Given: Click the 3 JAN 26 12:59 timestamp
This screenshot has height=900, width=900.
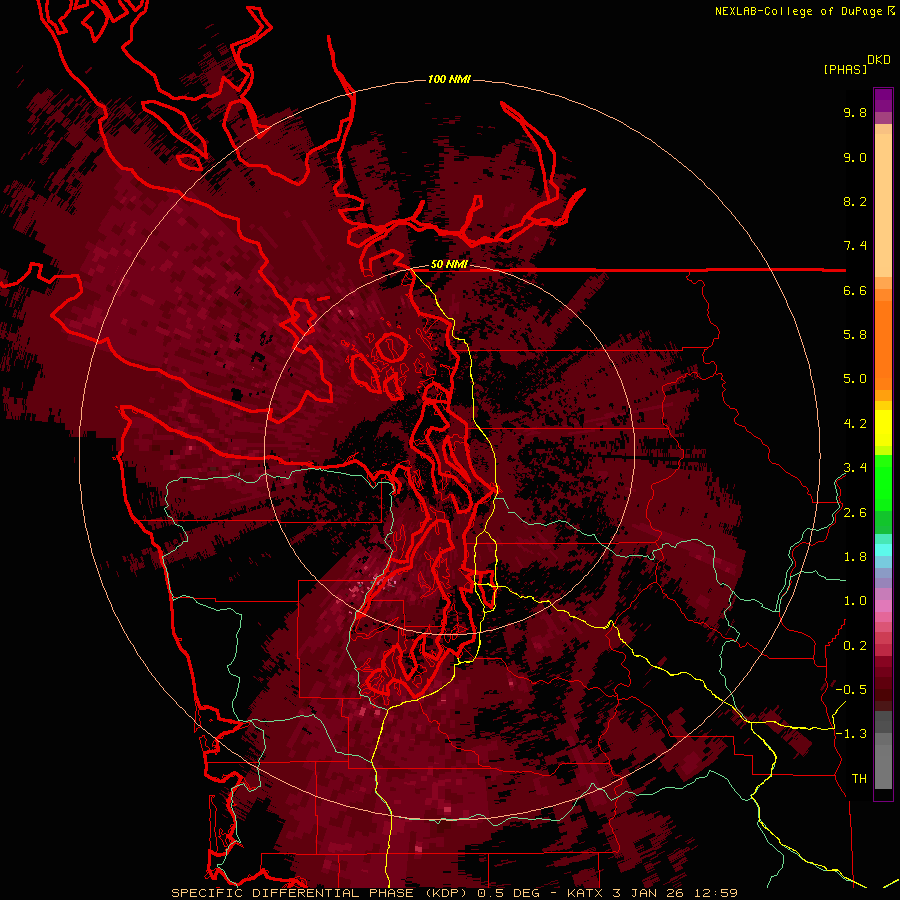Looking at the screenshot, I should (x=675, y=893).
